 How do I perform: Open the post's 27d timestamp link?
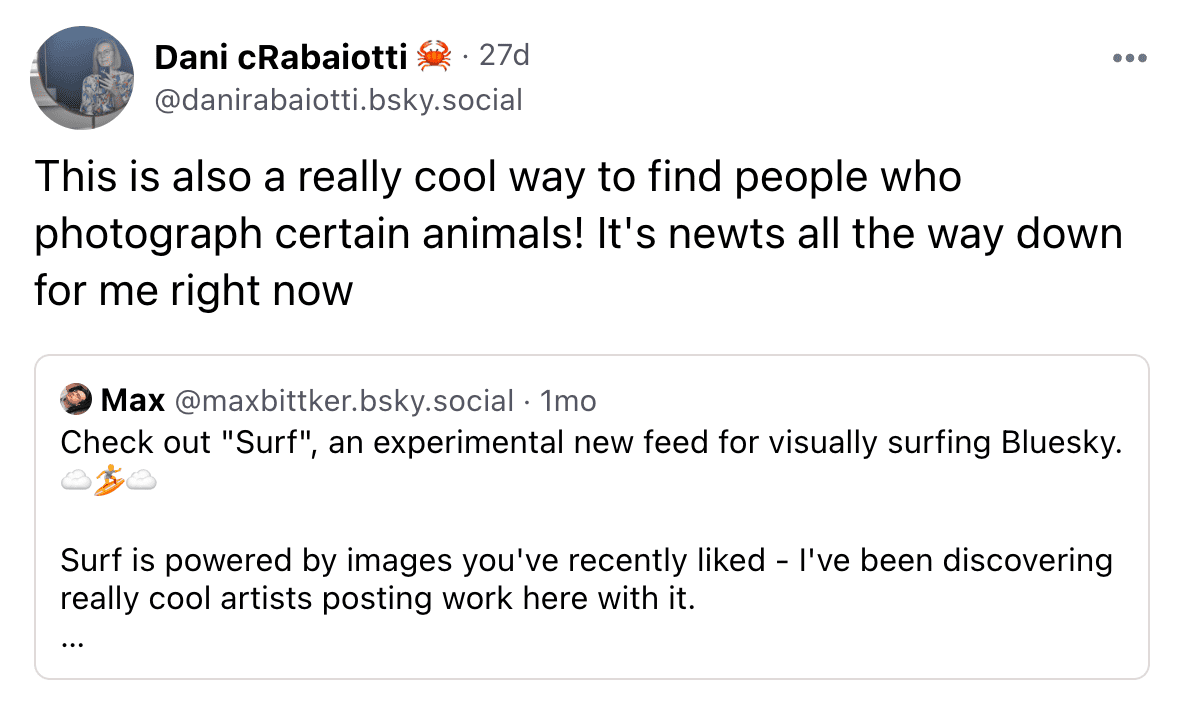(x=504, y=57)
